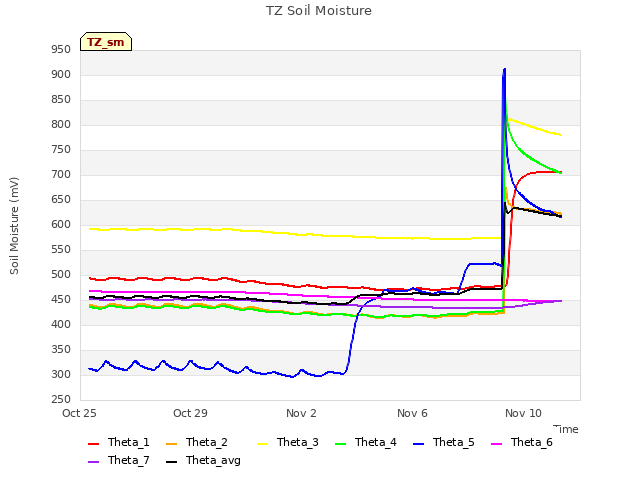Screen dimensions: 640x480
Task: Click the Nov 10 x-axis tick label
Action: [523, 413]
